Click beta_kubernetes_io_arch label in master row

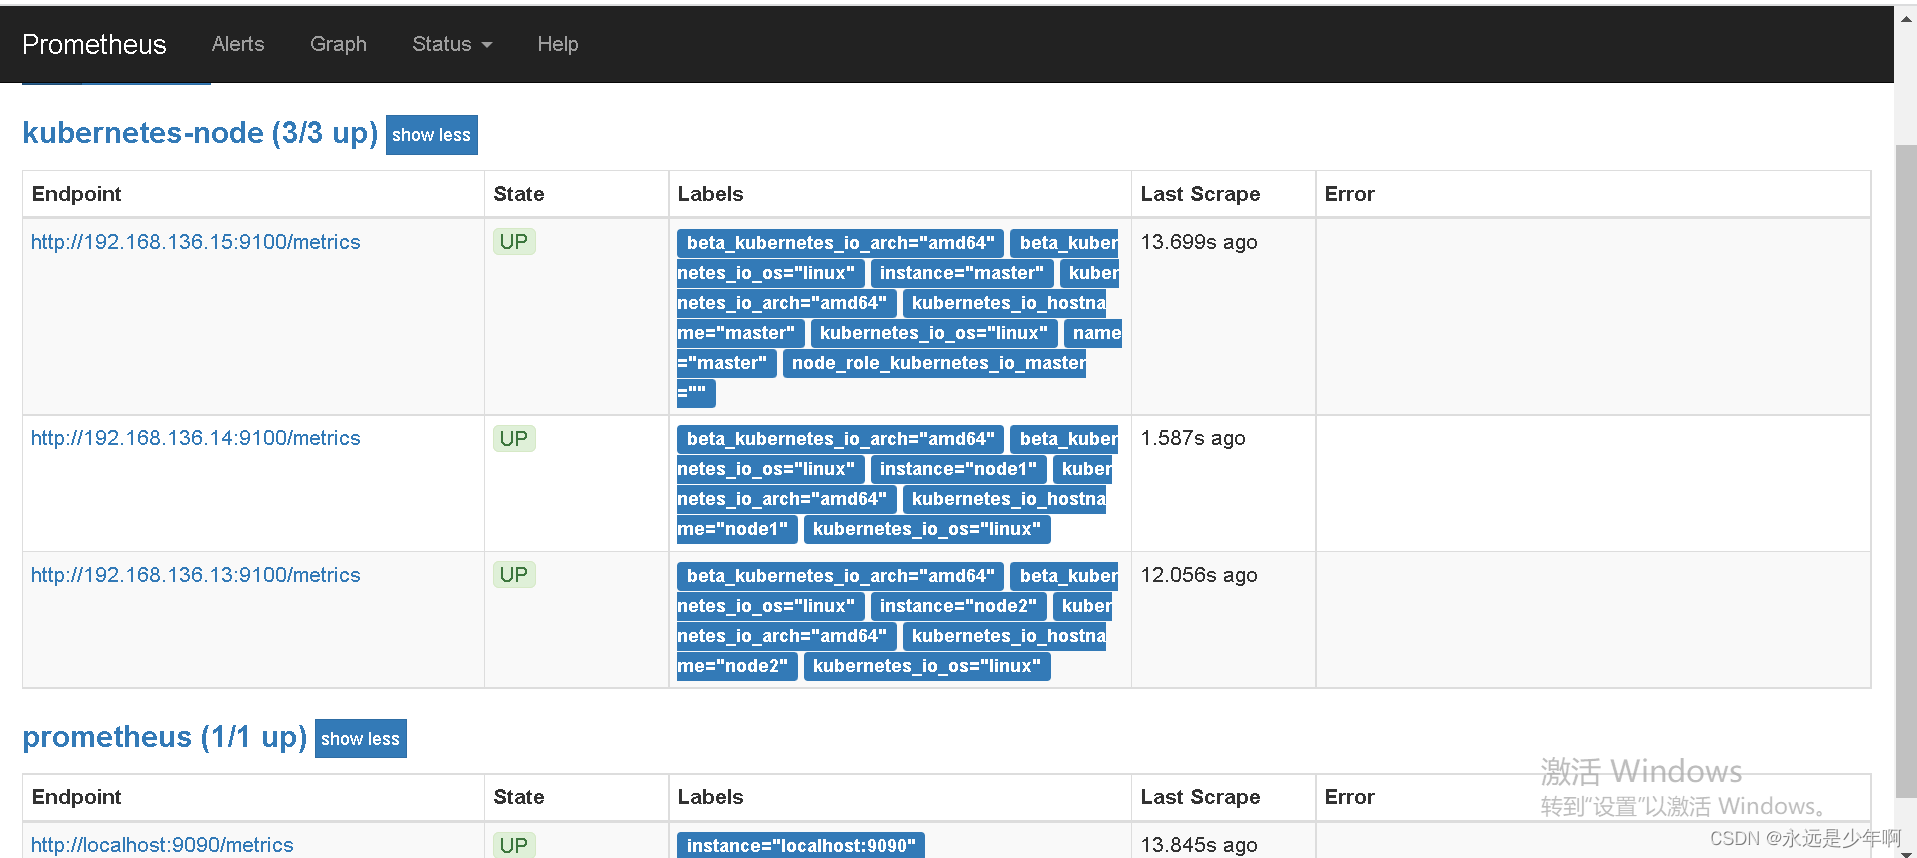tap(840, 243)
